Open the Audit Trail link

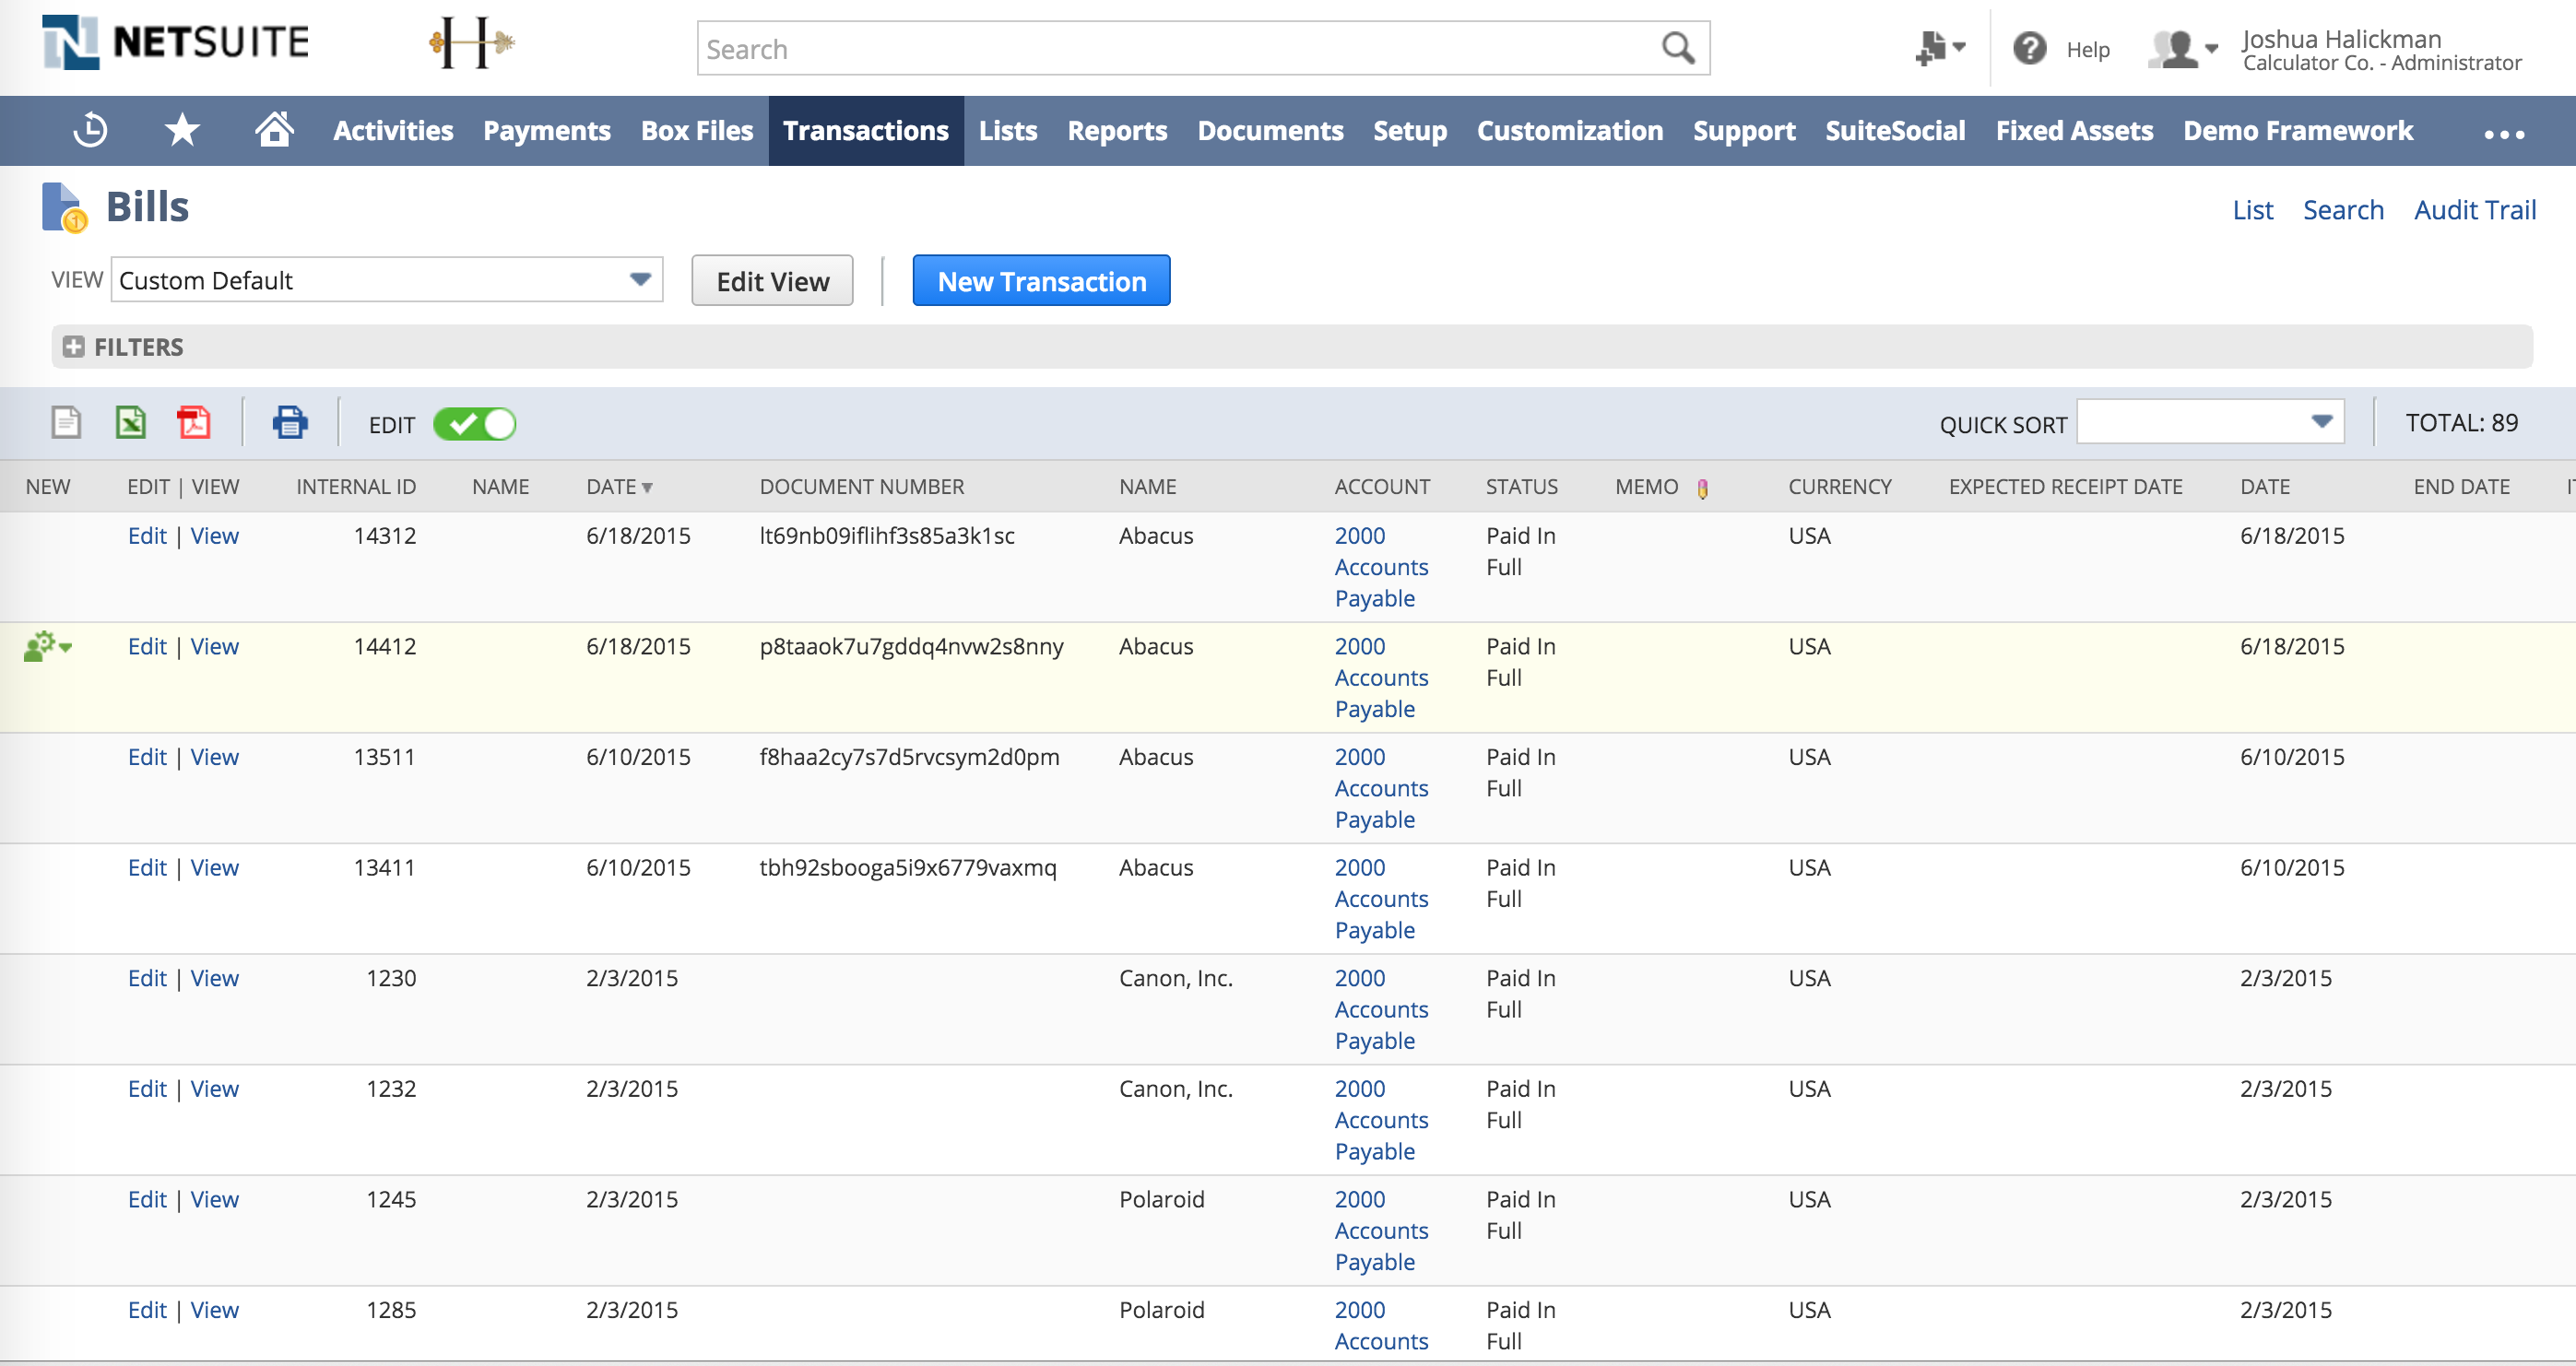(2474, 210)
